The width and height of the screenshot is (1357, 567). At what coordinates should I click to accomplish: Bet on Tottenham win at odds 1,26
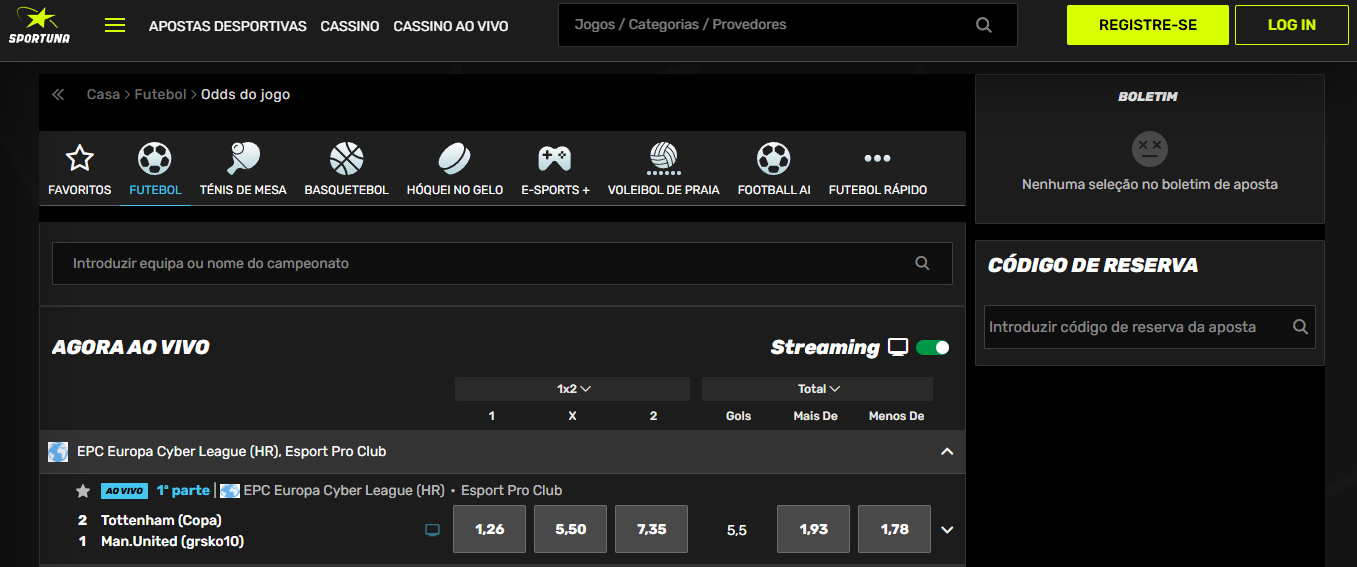tap(489, 529)
